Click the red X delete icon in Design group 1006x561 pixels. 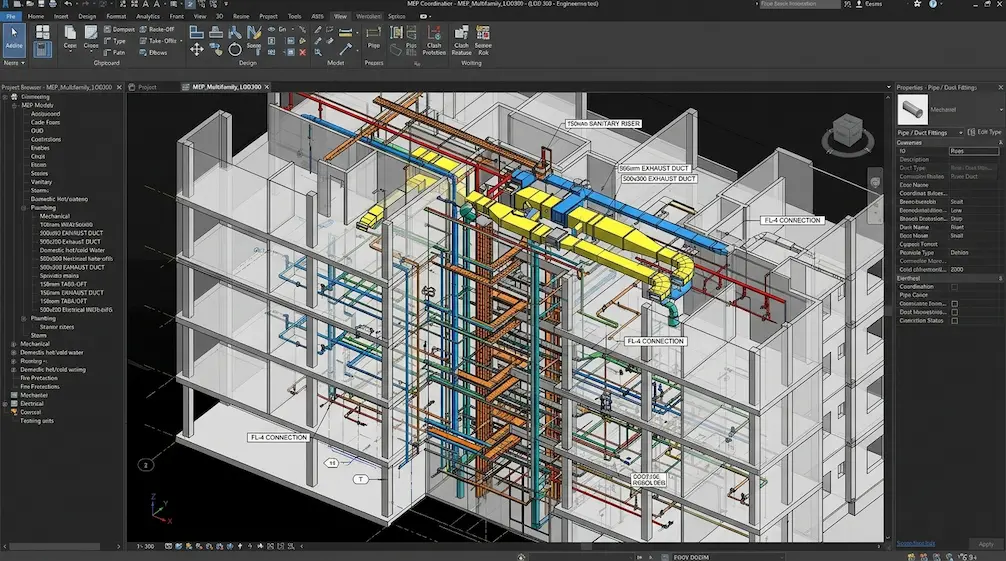(x=303, y=53)
